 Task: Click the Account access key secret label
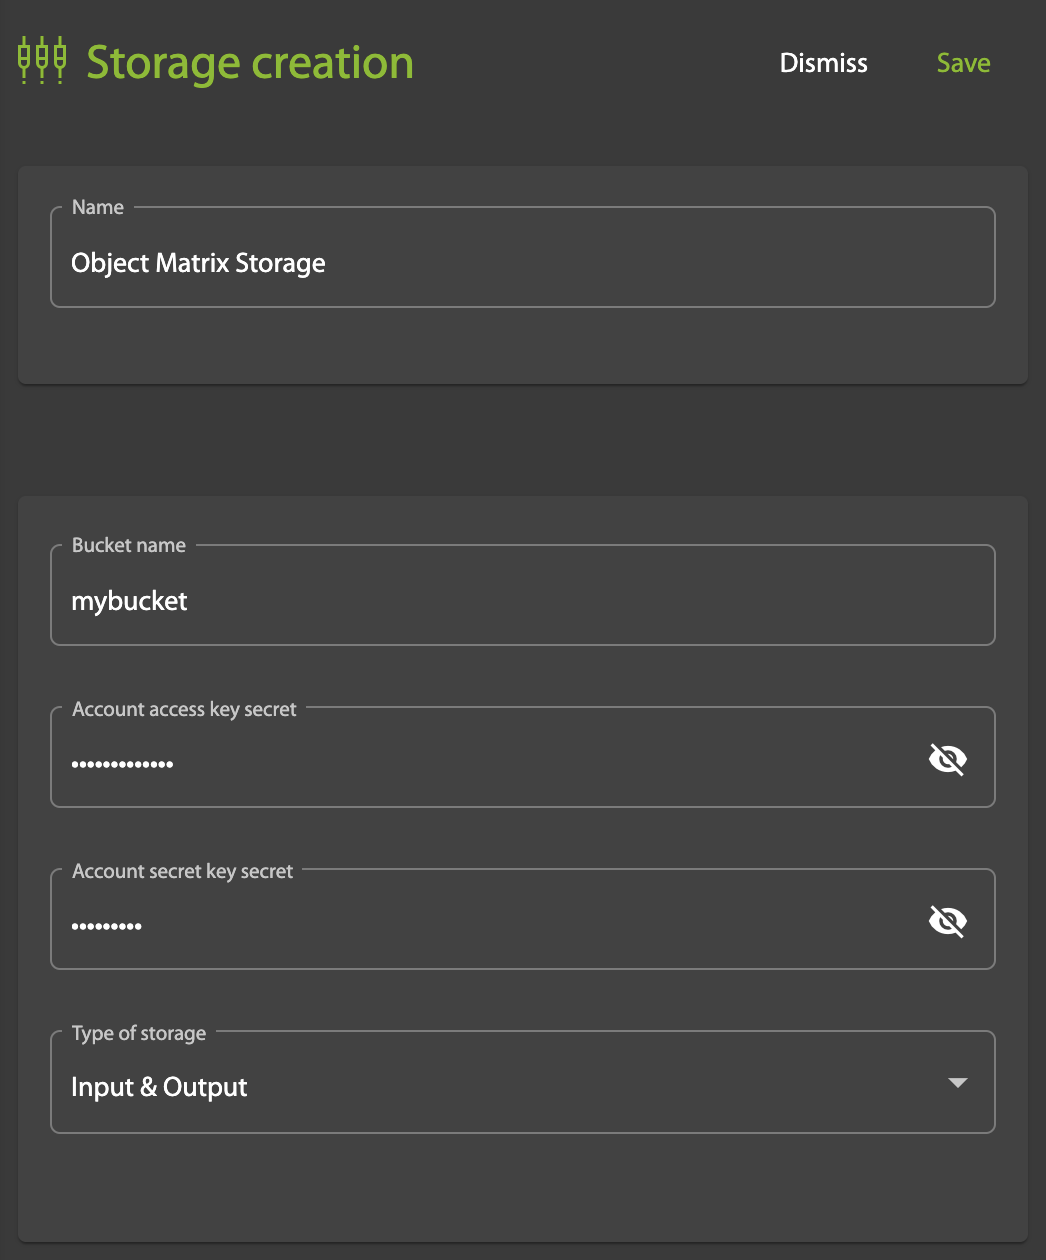tap(184, 709)
